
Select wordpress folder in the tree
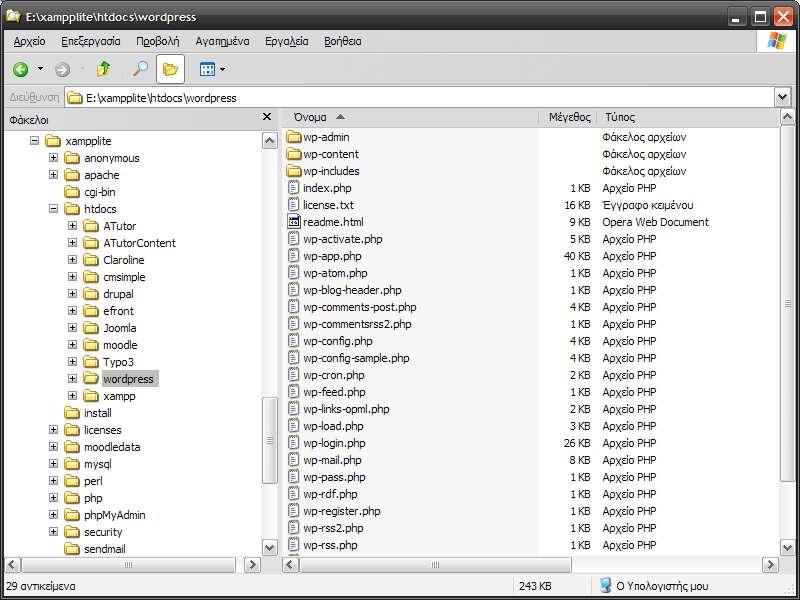(129, 379)
